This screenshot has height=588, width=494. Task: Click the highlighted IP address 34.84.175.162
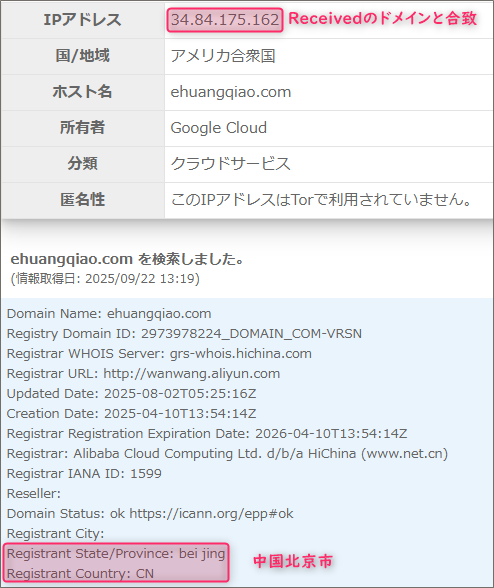(225, 20)
